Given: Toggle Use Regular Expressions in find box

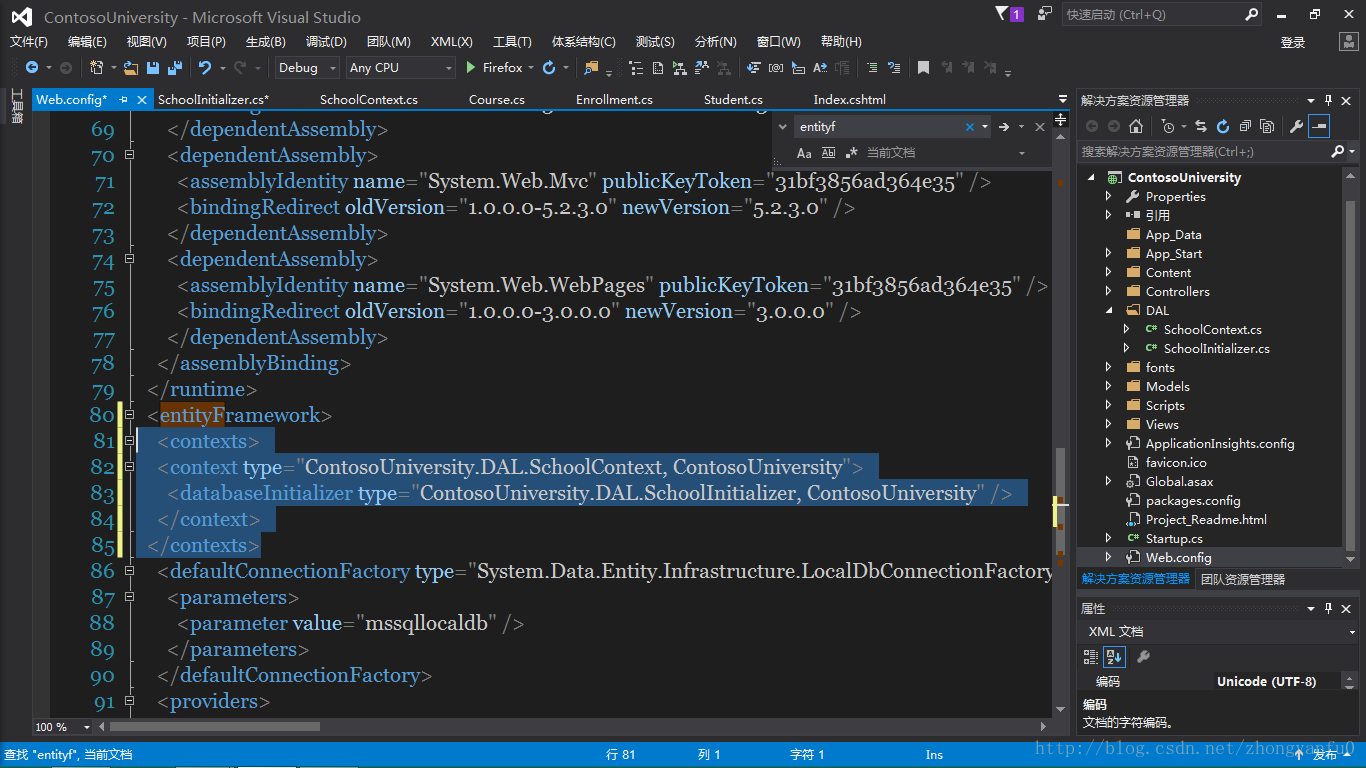Looking at the screenshot, I should tap(852, 153).
